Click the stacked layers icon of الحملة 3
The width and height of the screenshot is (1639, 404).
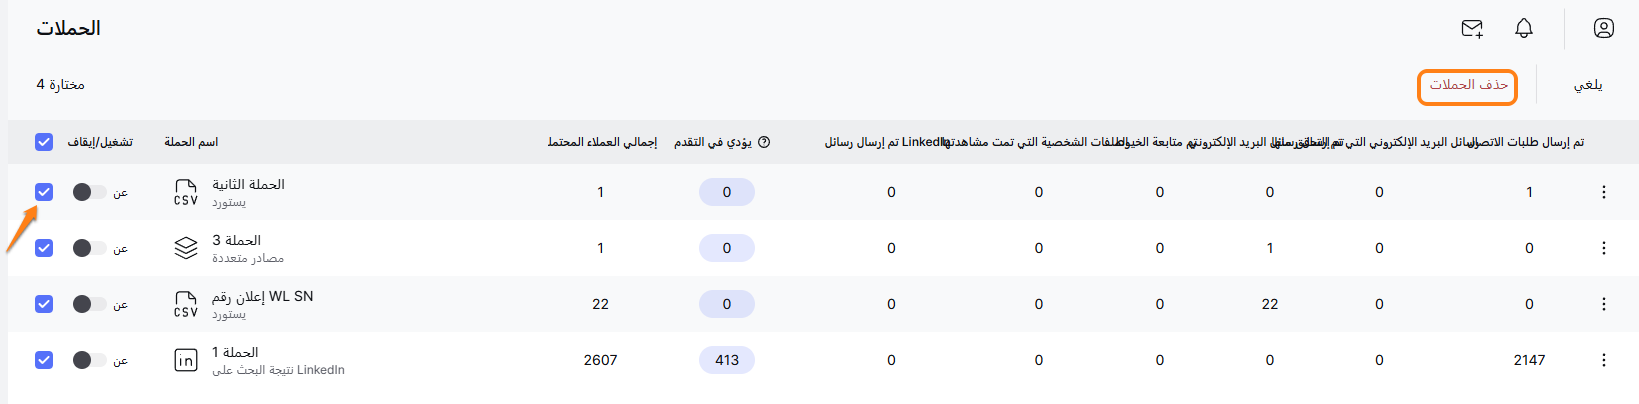(x=186, y=248)
